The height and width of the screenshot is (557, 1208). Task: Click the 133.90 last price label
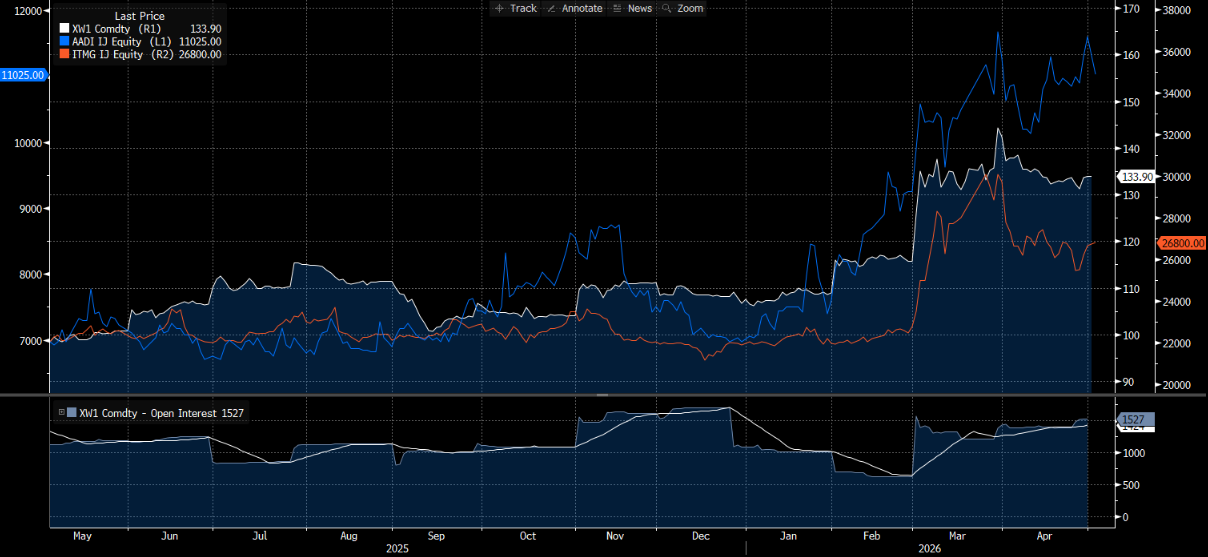click(x=1136, y=176)
